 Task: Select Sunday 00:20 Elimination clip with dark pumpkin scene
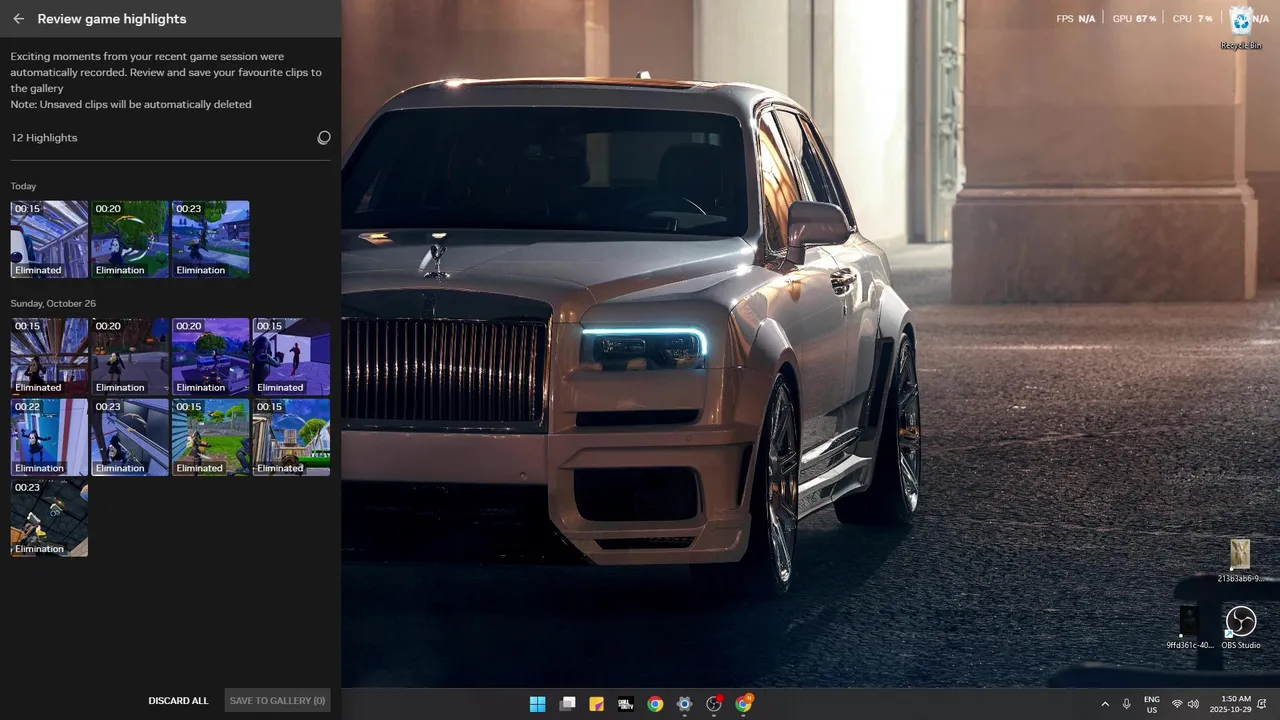pyautogui.click(x=130, y=356)
